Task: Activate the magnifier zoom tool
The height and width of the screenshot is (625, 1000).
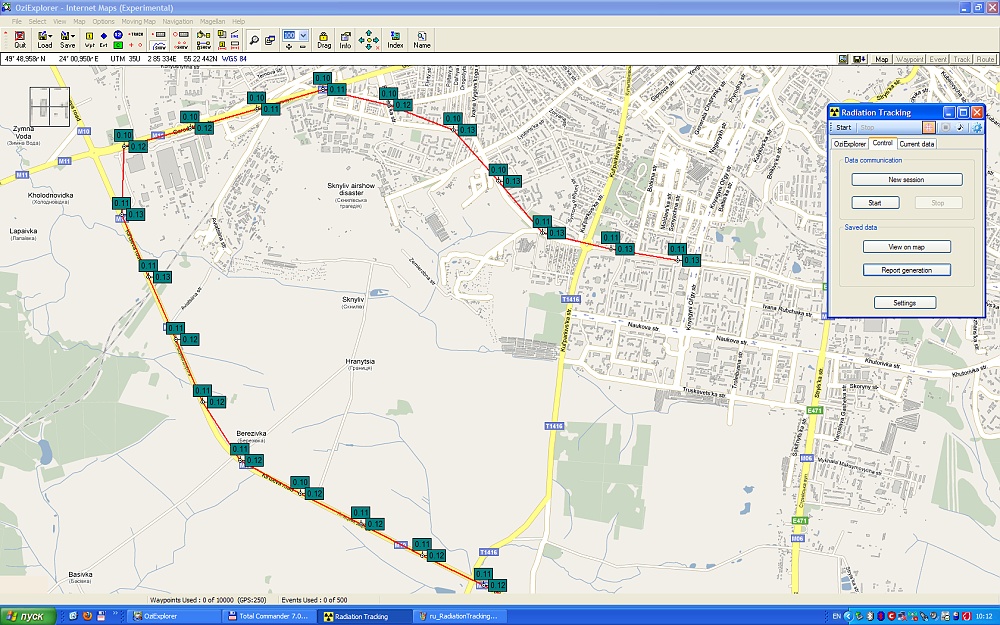Action: [x=254, y=40]
